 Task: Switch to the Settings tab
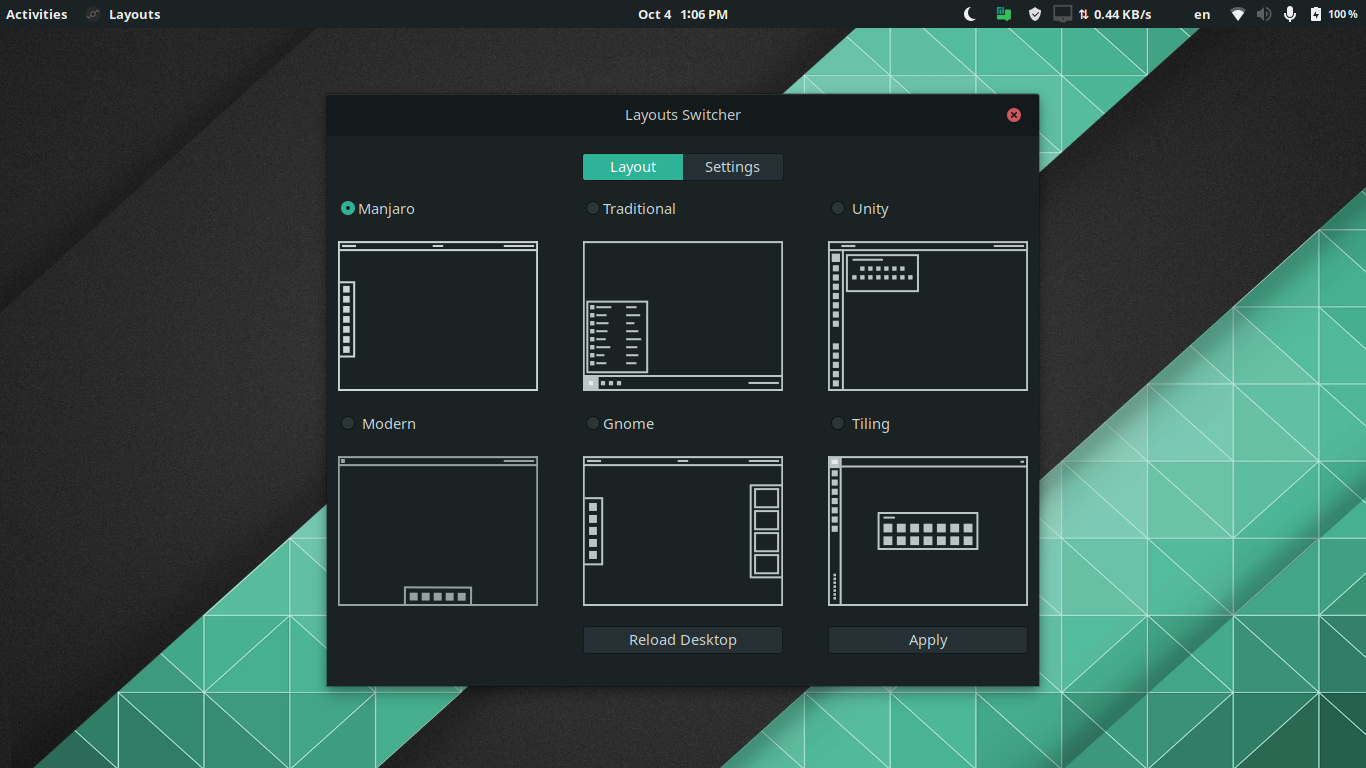click(x=732, y=167)
